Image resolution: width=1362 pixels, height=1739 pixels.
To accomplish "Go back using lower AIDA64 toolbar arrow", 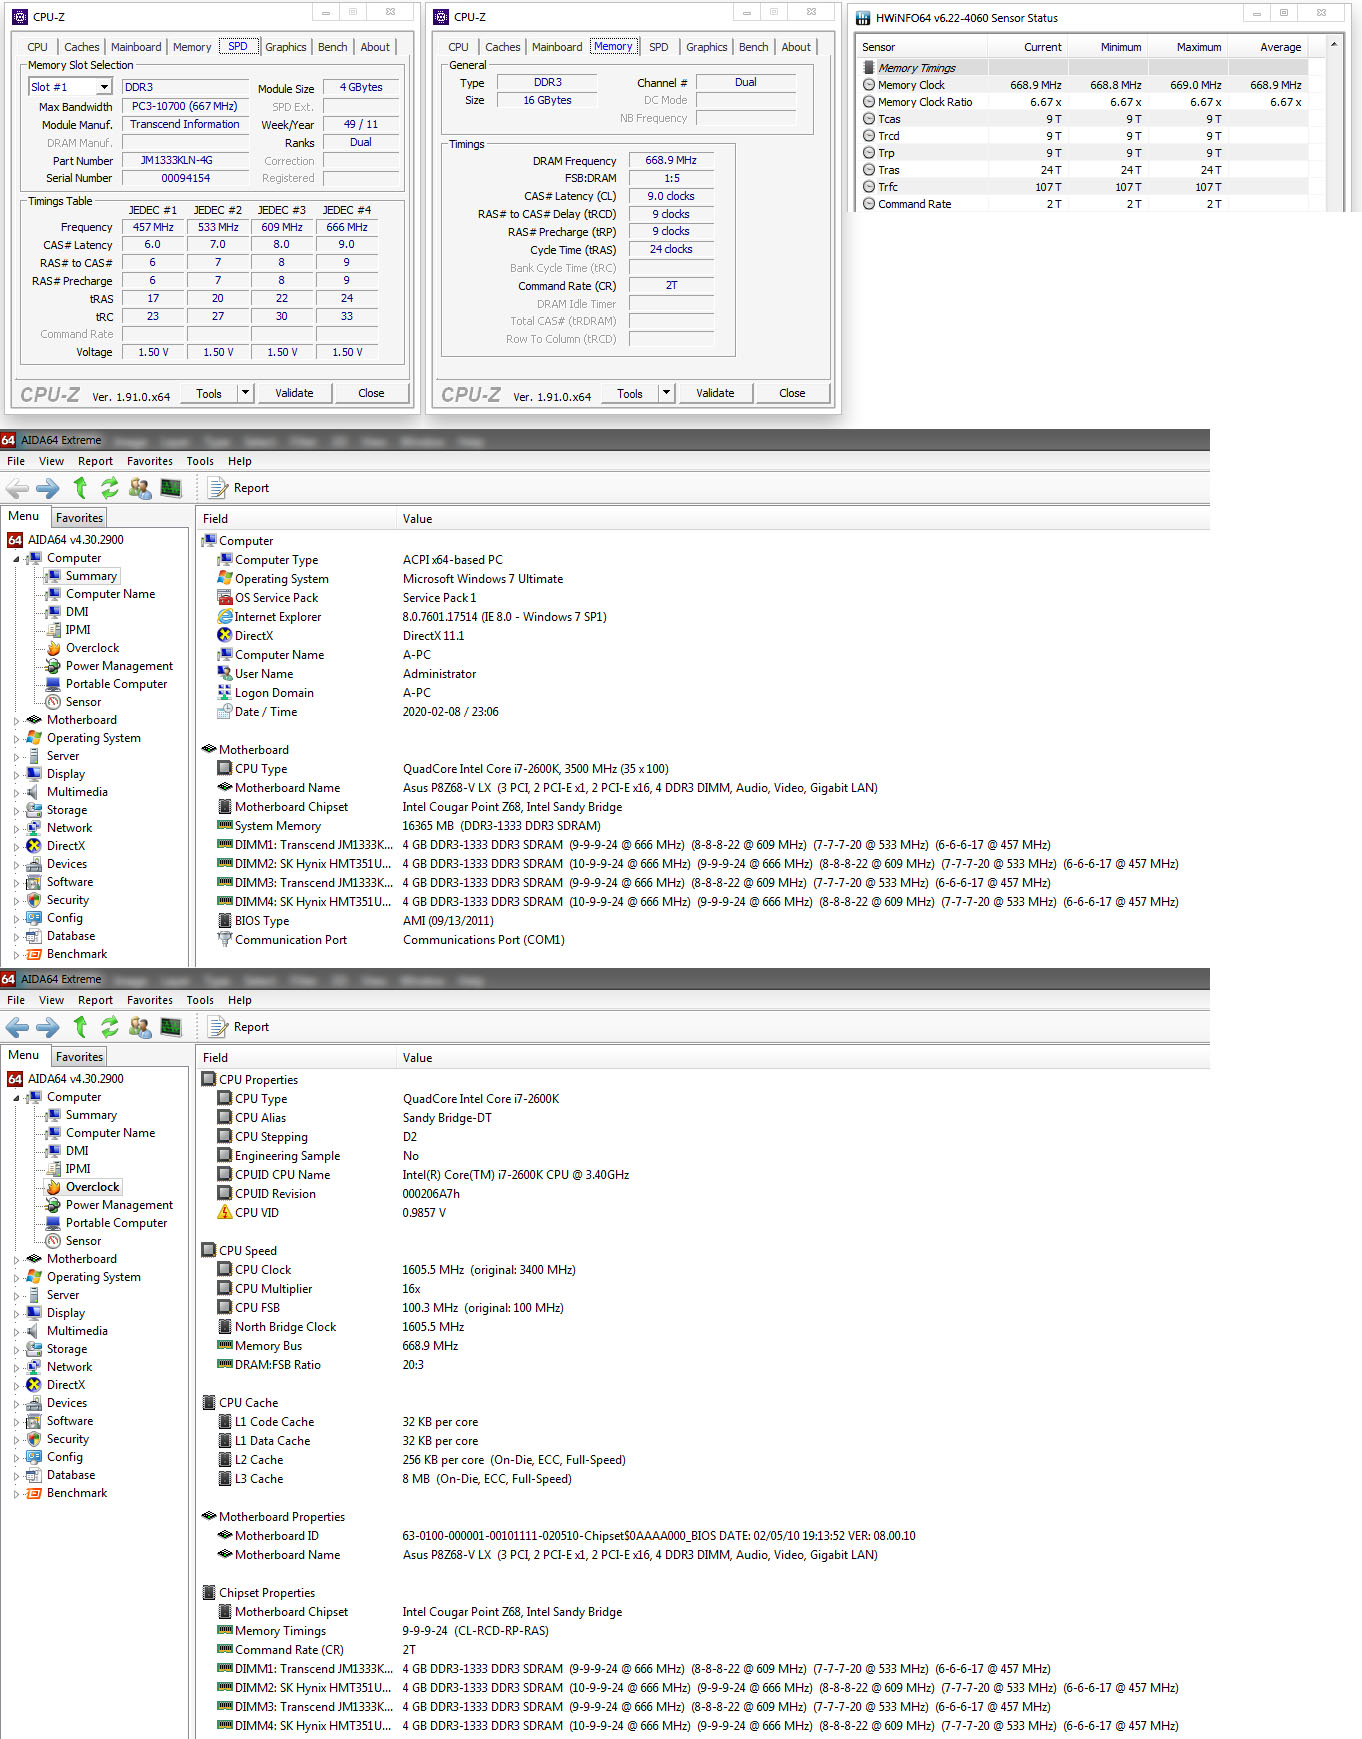I will click(17, 1027).
